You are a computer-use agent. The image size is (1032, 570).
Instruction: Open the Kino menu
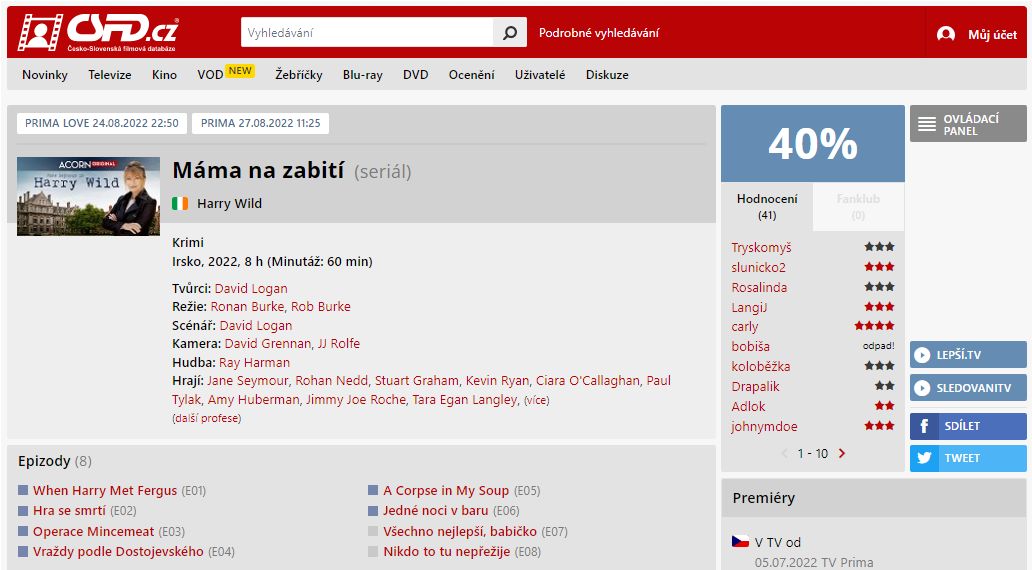click(164, 75)
